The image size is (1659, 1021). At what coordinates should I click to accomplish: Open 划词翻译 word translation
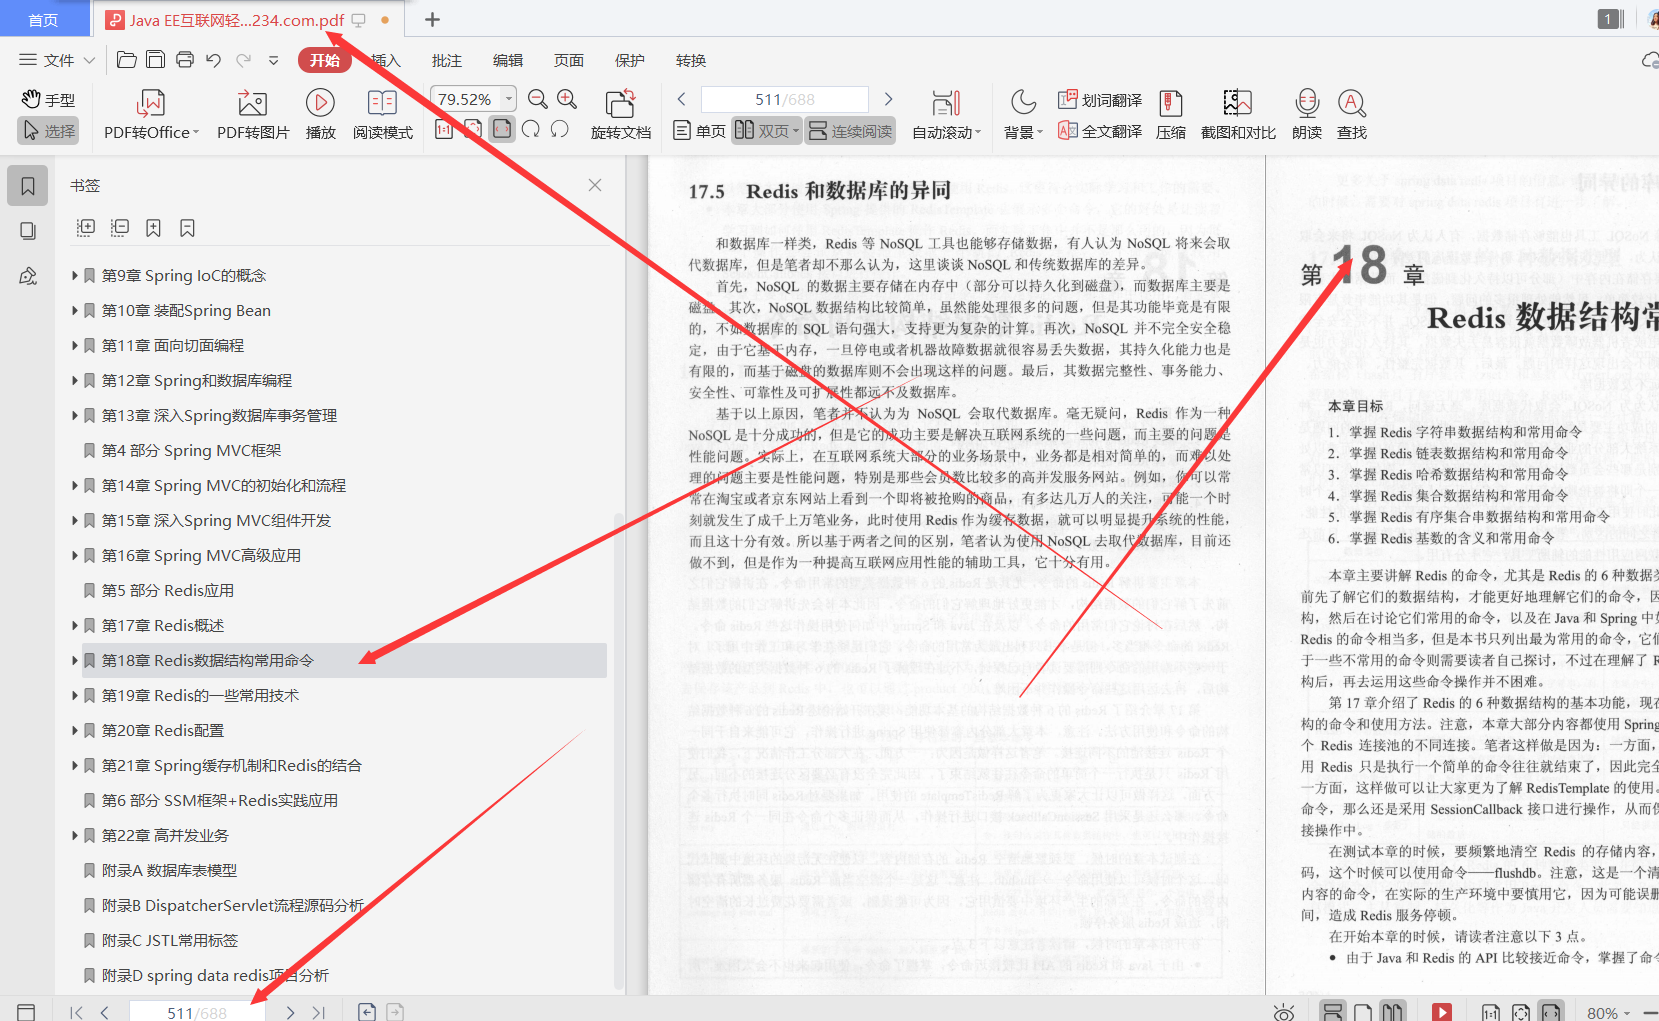[x=1100, y=100]
